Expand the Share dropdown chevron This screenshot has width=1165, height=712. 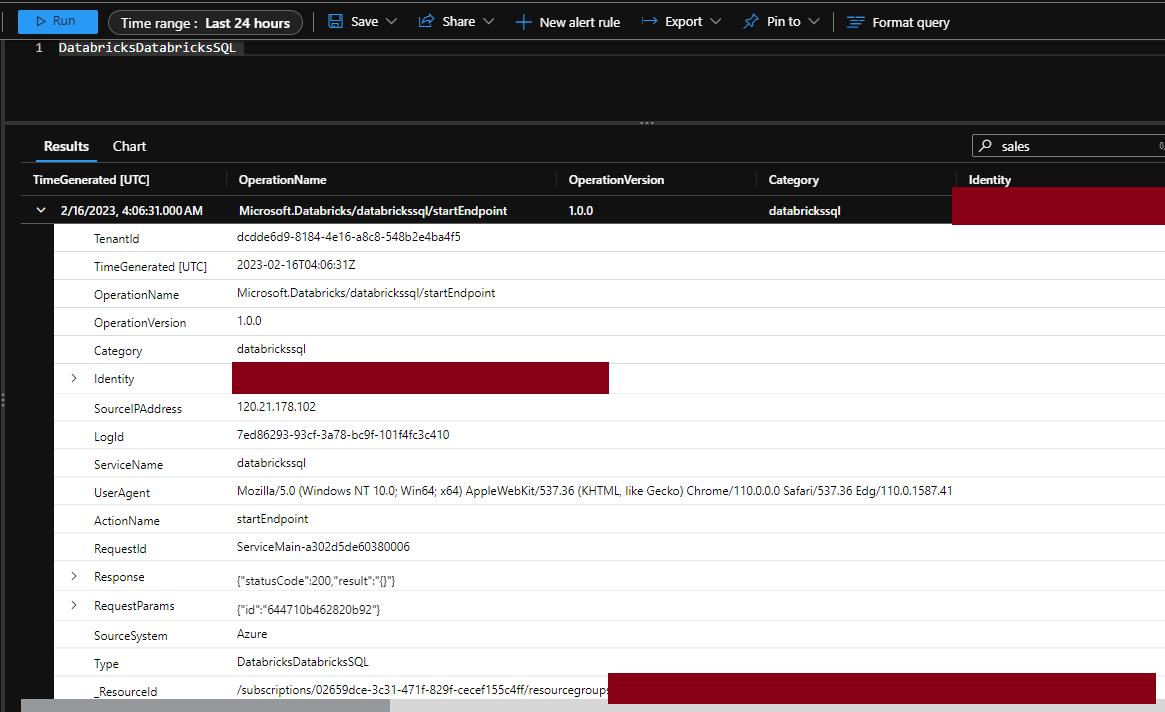coord(488,22)
